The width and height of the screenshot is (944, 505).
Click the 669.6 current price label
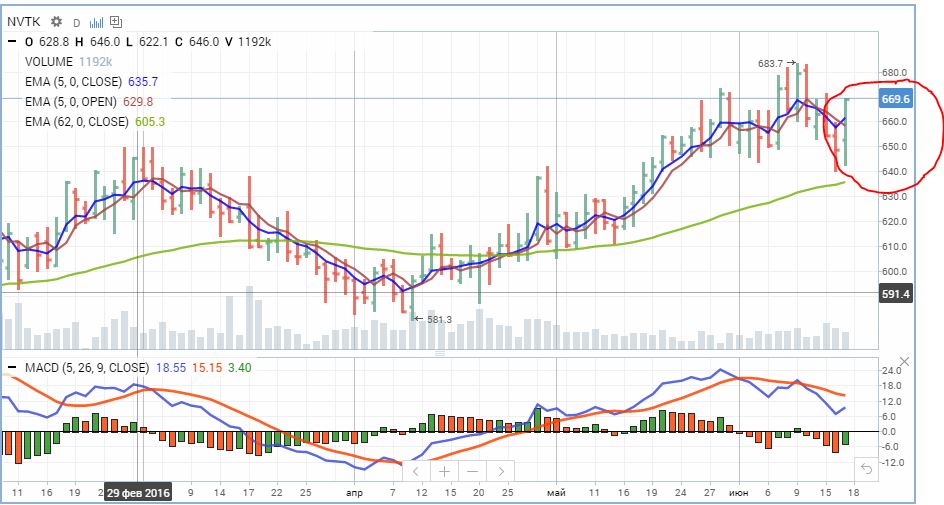coord(894,99)
